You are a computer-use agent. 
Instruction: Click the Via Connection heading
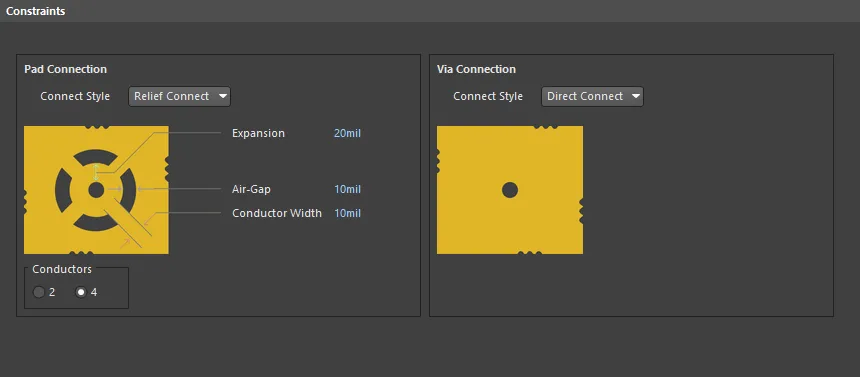coord(476,69)
